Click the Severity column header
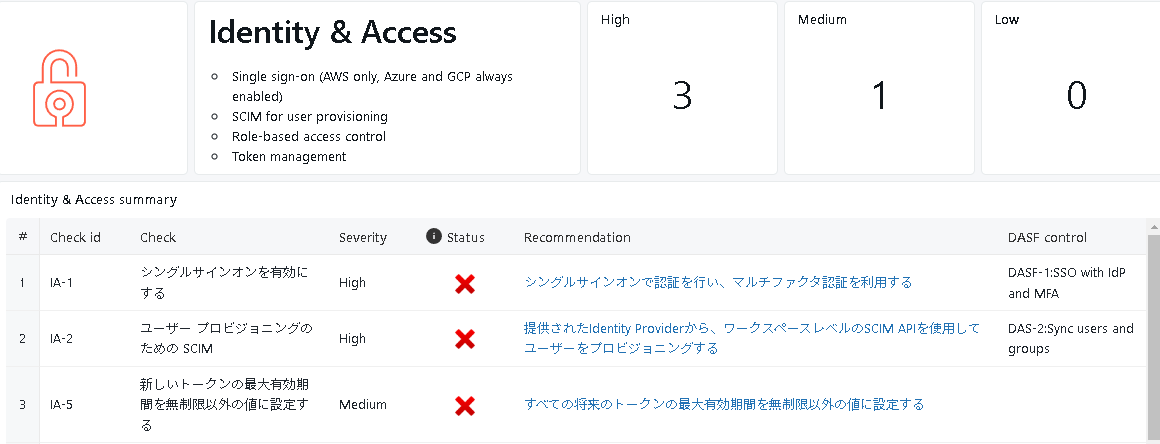The height and width of the screenshot is (444, 1160). pos(363,237)
